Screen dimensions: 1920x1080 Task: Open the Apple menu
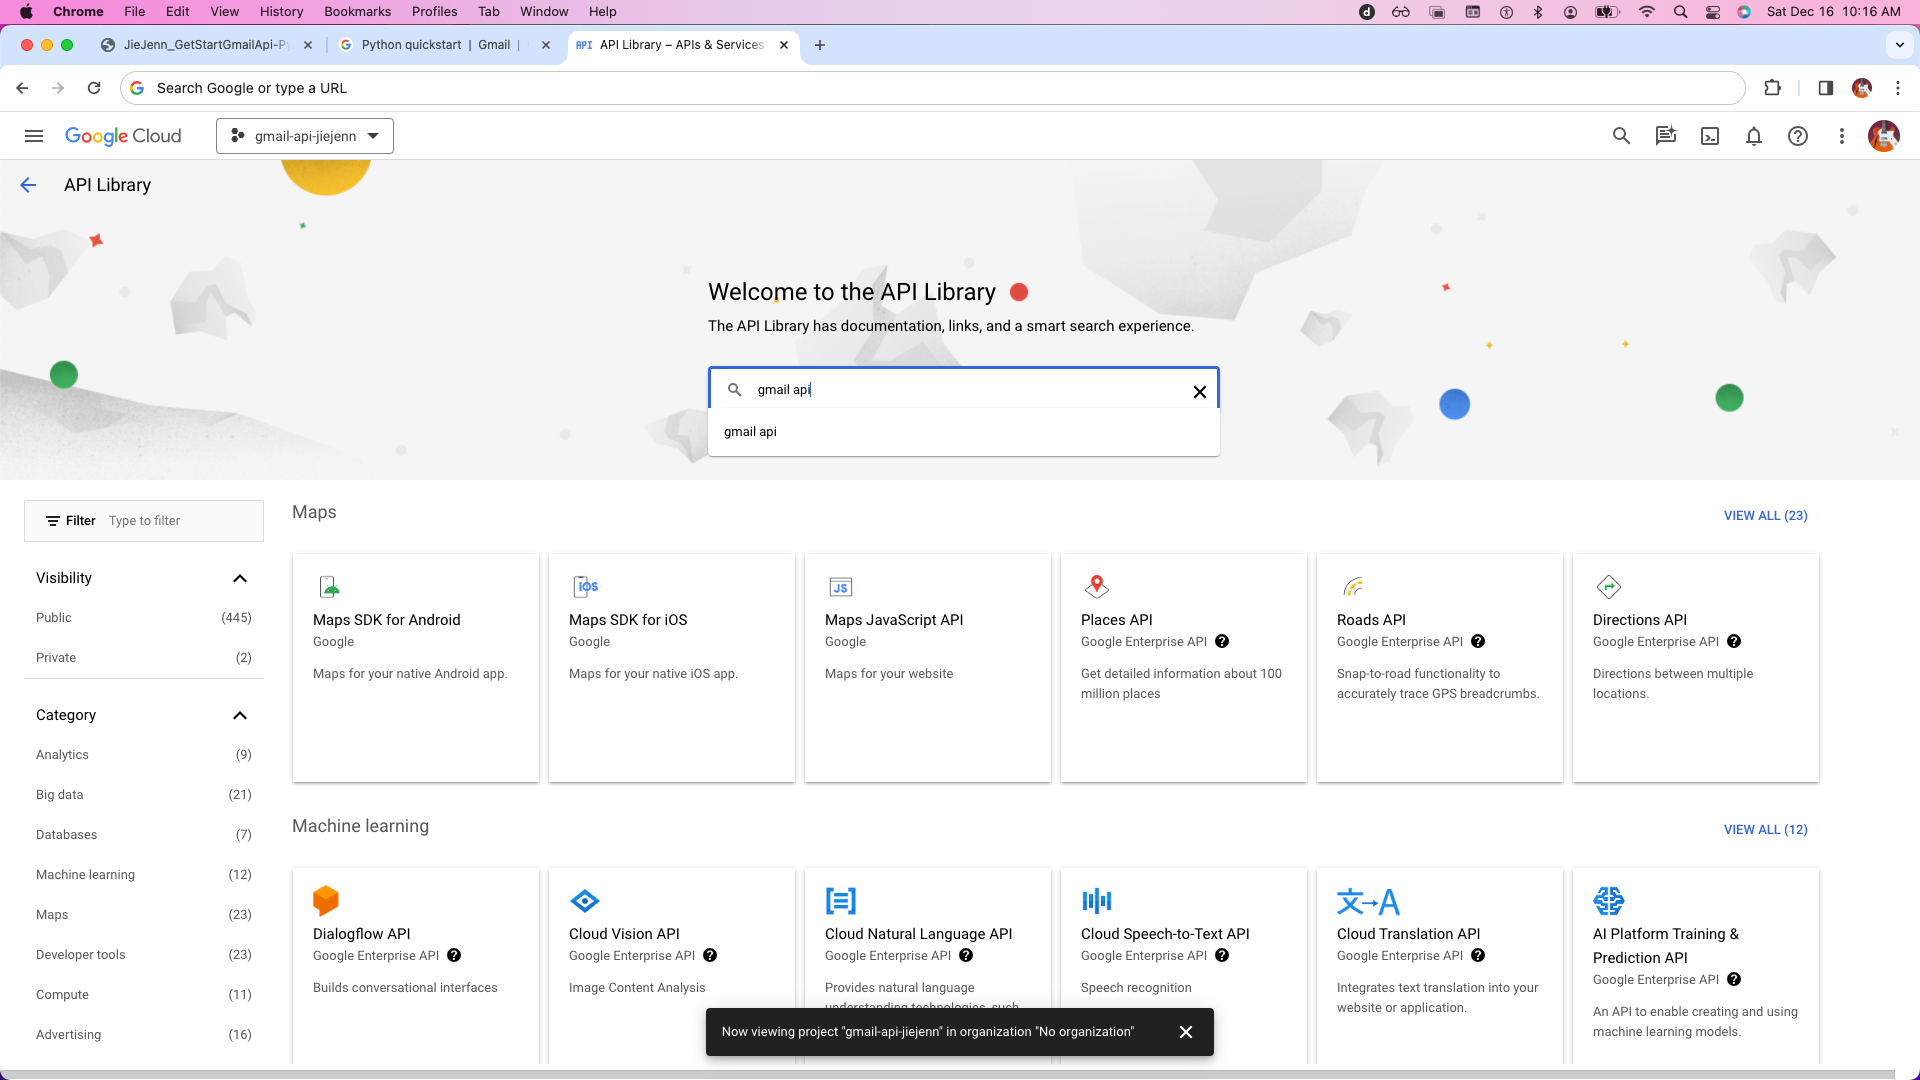(26, 12)
